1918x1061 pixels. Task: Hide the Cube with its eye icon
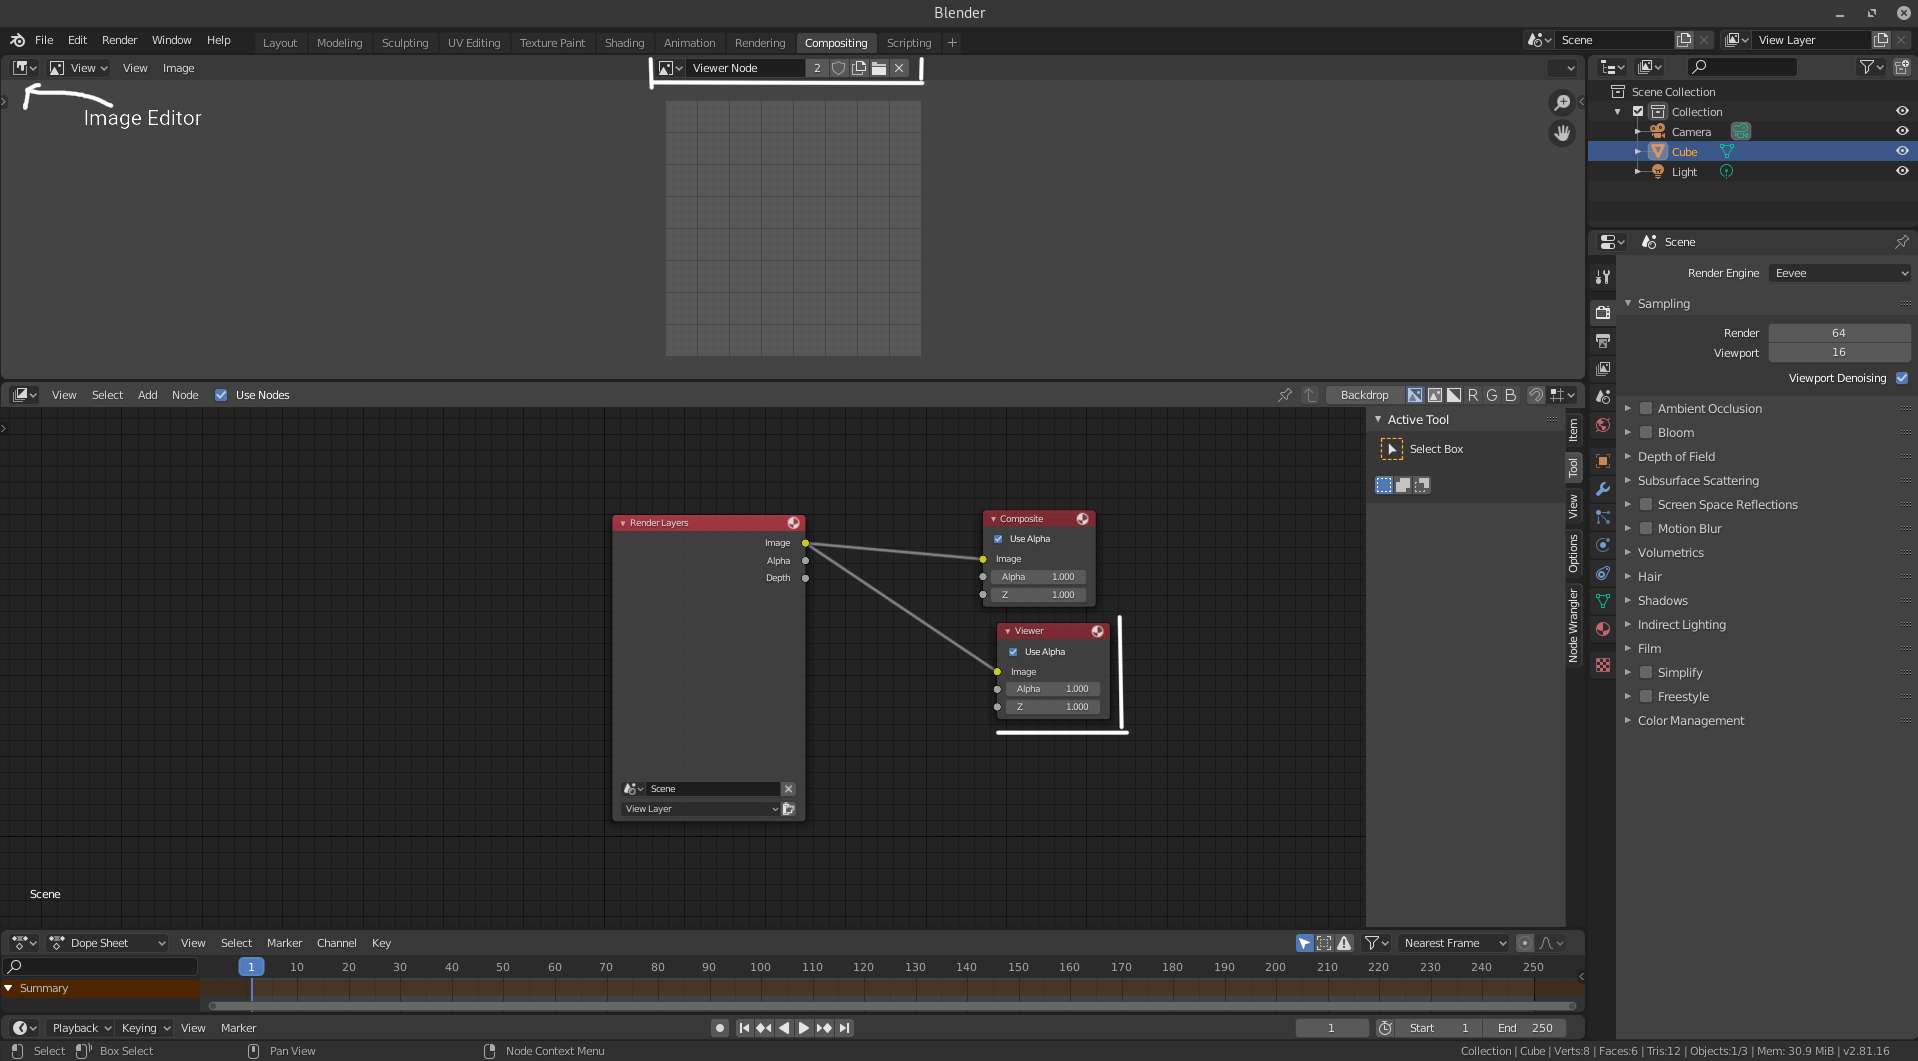[x=1902, y=151]
